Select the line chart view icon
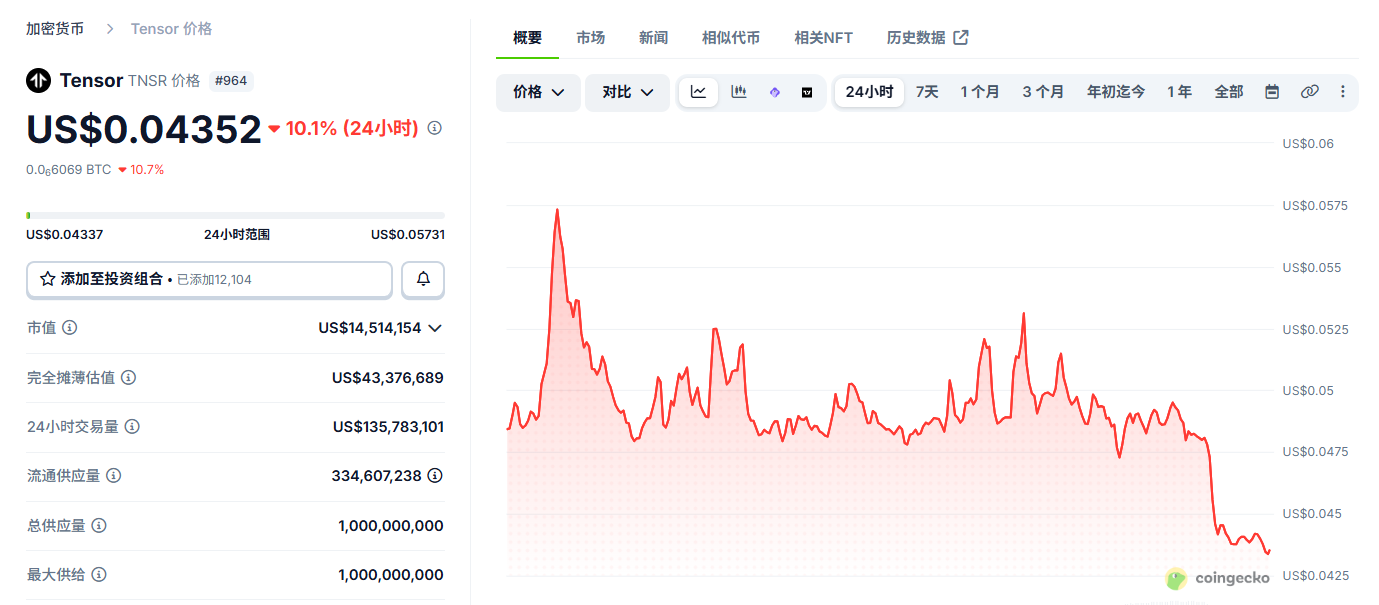 point(698,92)
